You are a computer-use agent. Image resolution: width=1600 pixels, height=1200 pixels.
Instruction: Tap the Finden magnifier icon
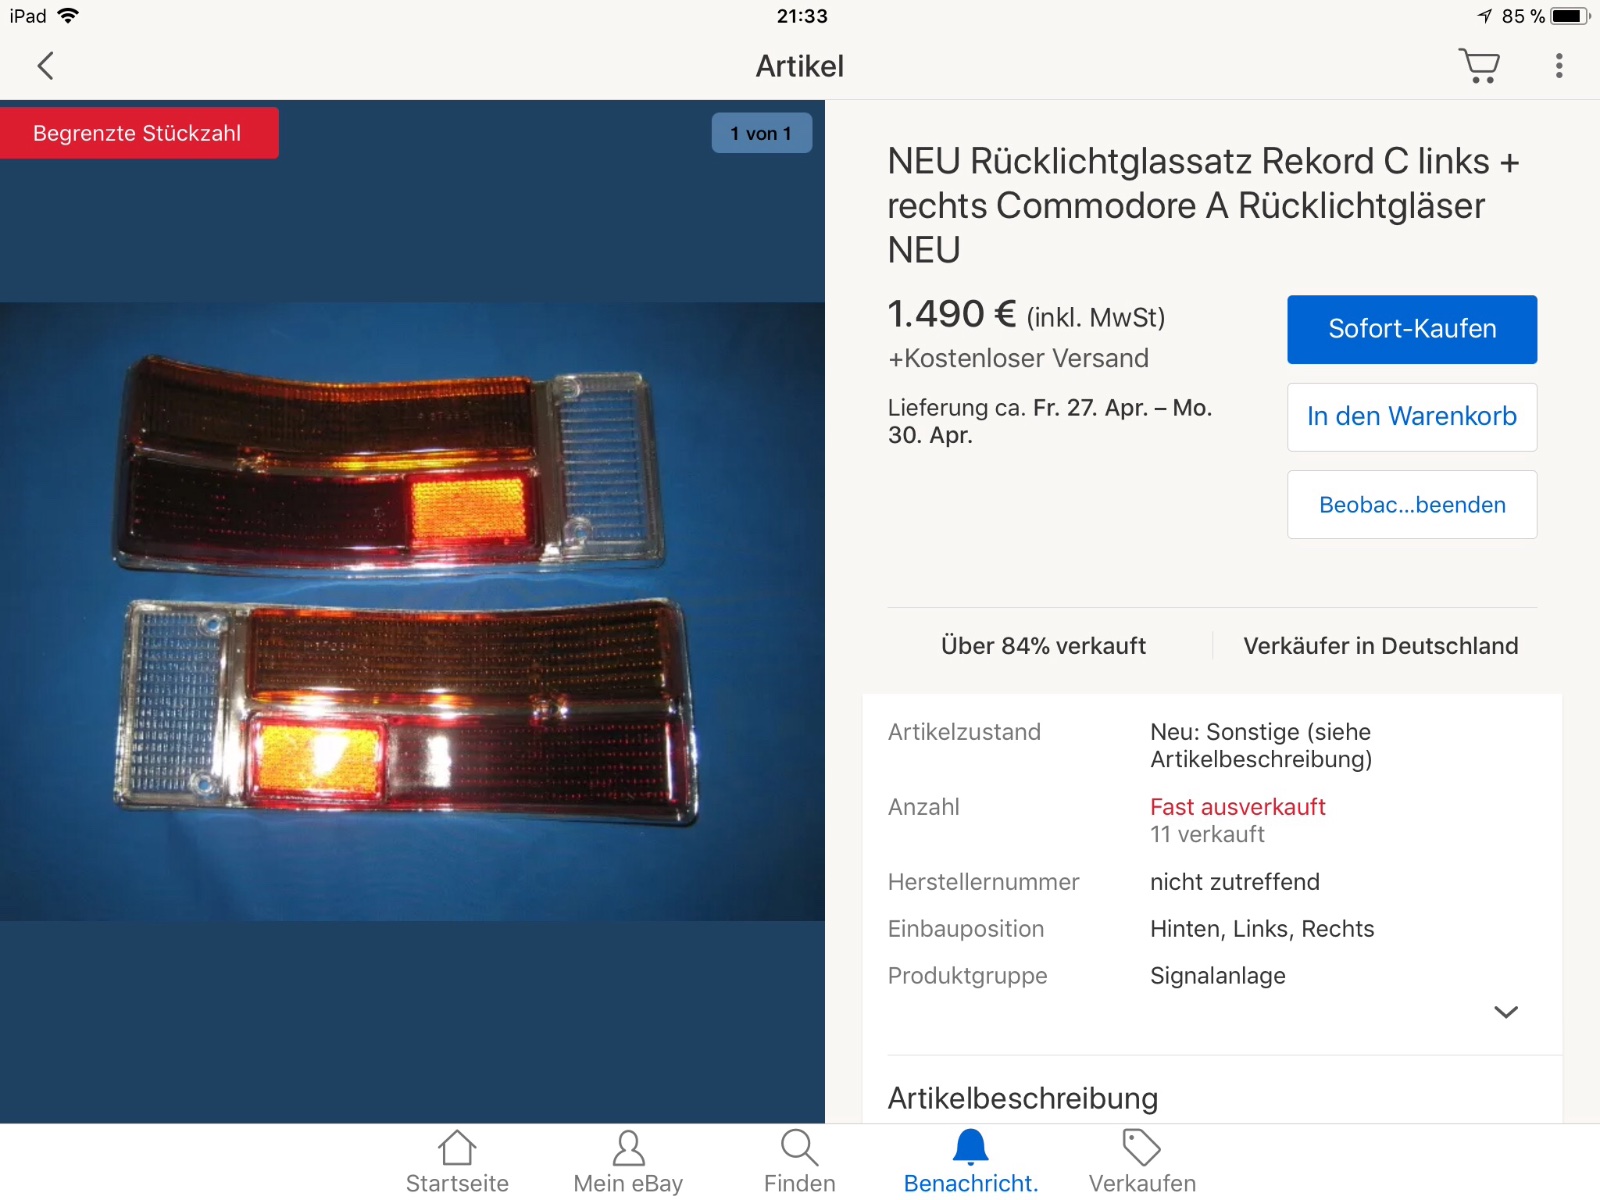[799, 1148]
